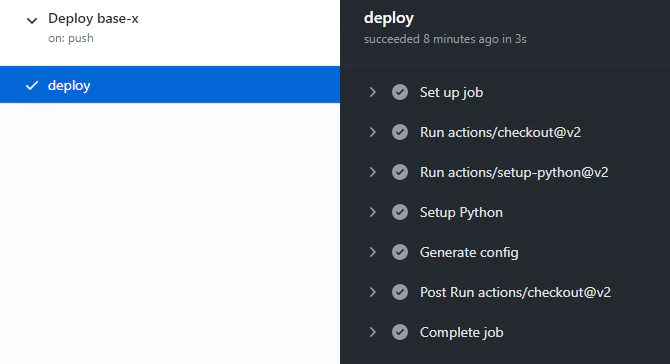Click success icon for Post Run actions/checkout@v2

point(400,292)
